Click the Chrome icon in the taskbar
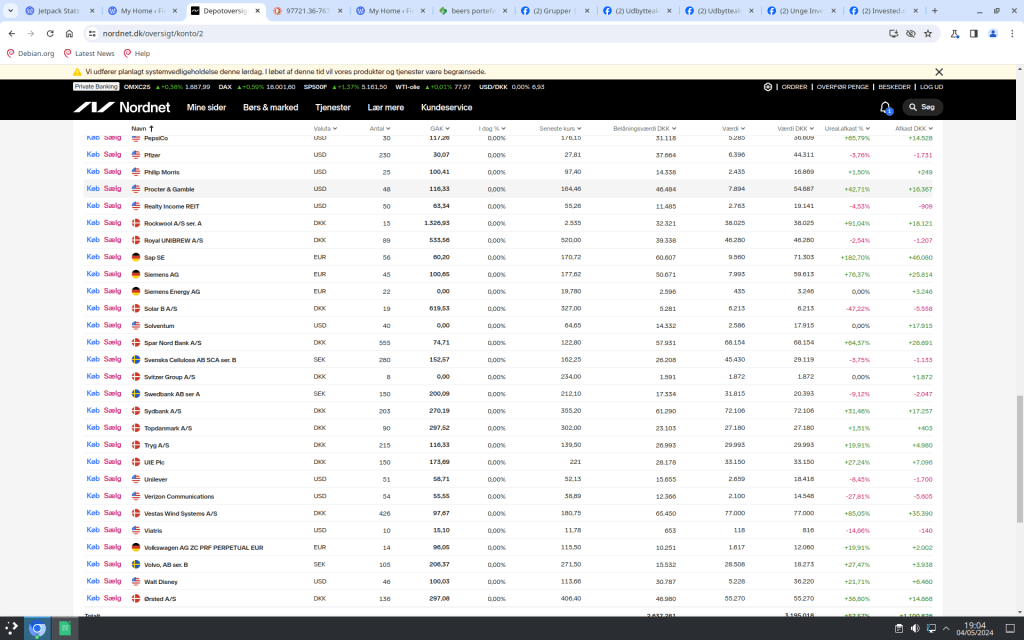 tap(37, 629)
